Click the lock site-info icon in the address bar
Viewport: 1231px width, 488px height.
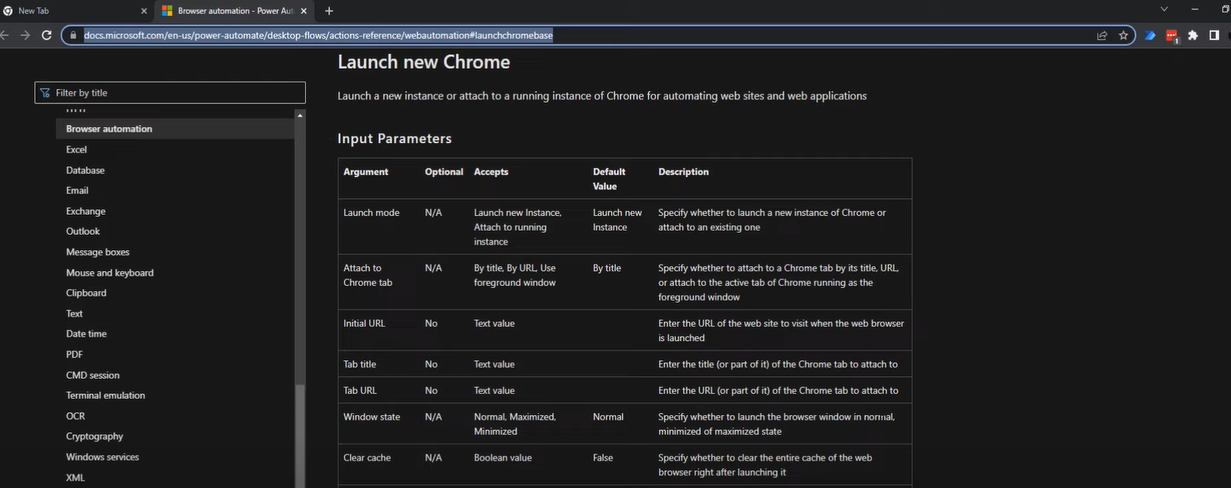point(72,35)
